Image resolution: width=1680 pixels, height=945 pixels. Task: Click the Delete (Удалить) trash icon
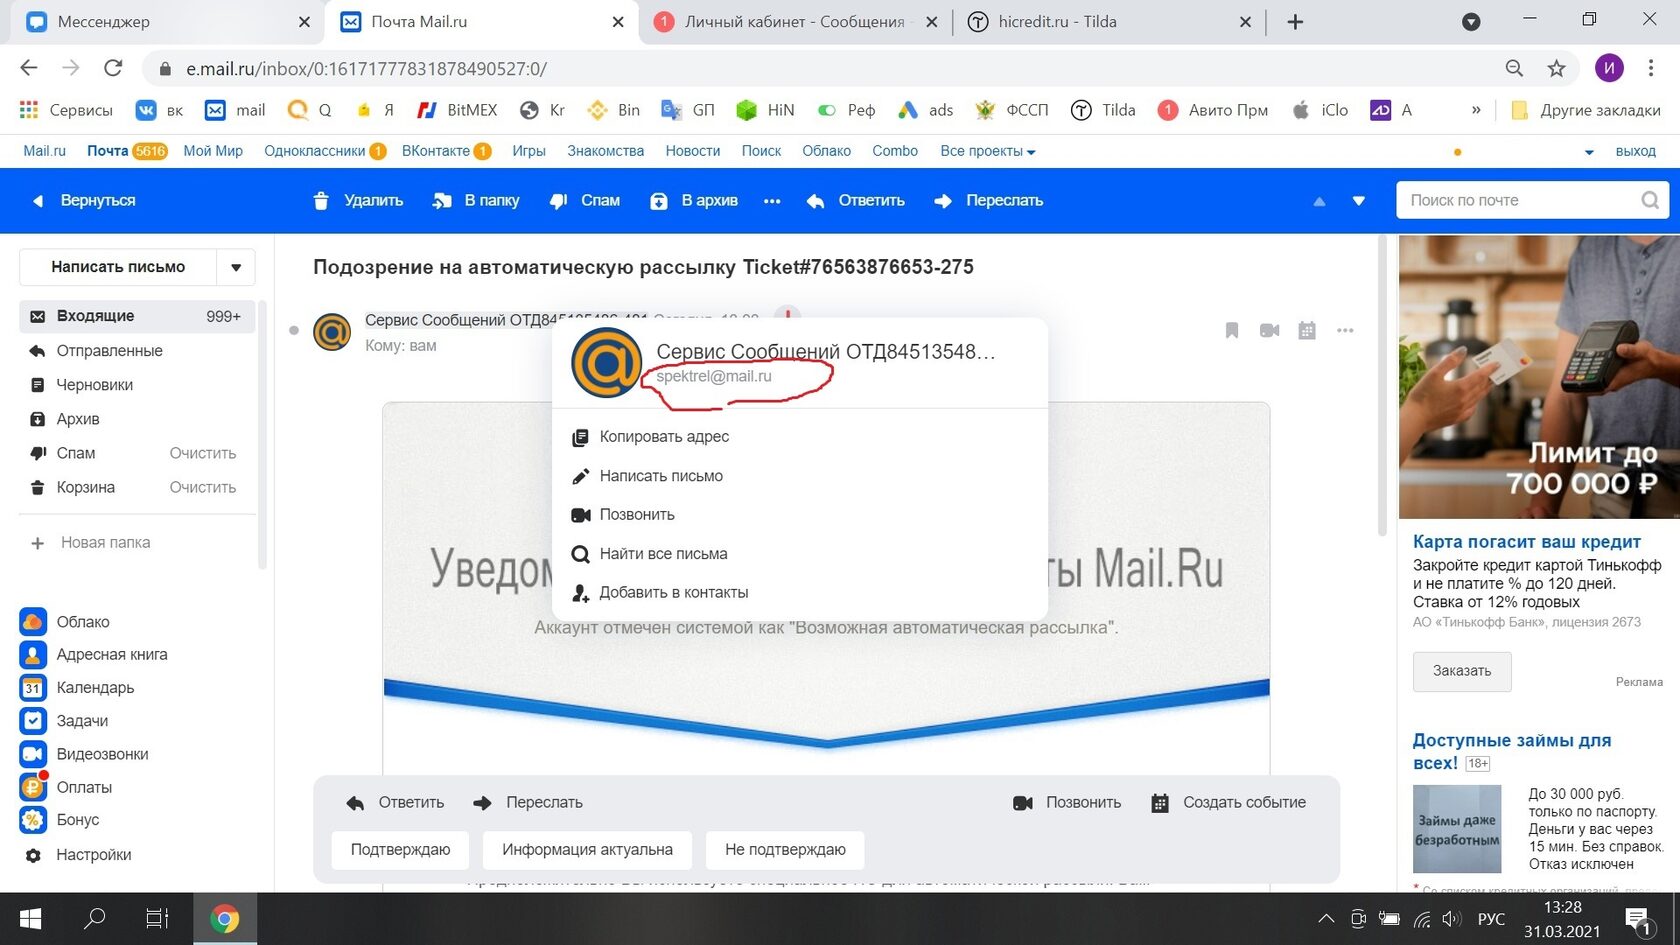[321, 201]
